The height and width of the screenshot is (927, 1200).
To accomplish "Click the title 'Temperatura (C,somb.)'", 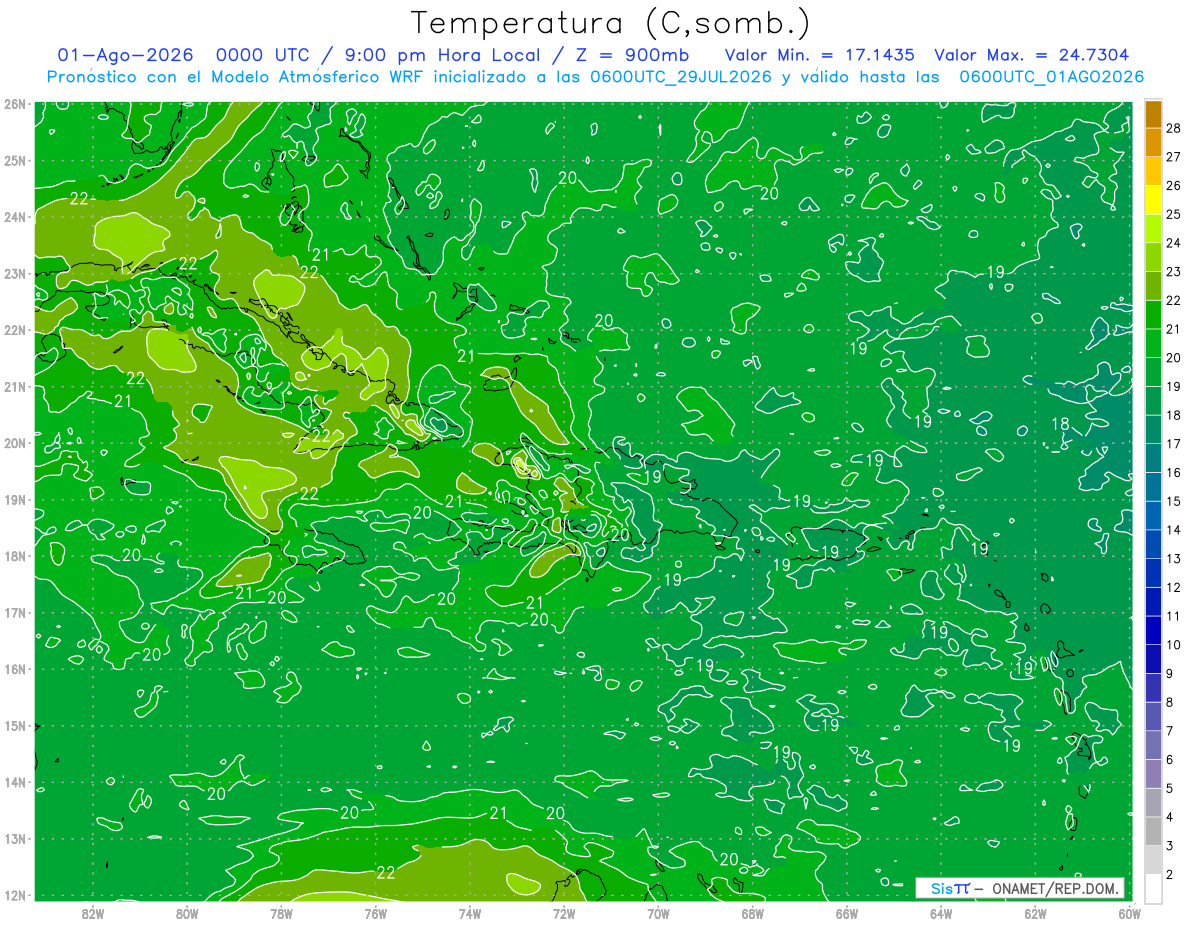I will point(611,23).
